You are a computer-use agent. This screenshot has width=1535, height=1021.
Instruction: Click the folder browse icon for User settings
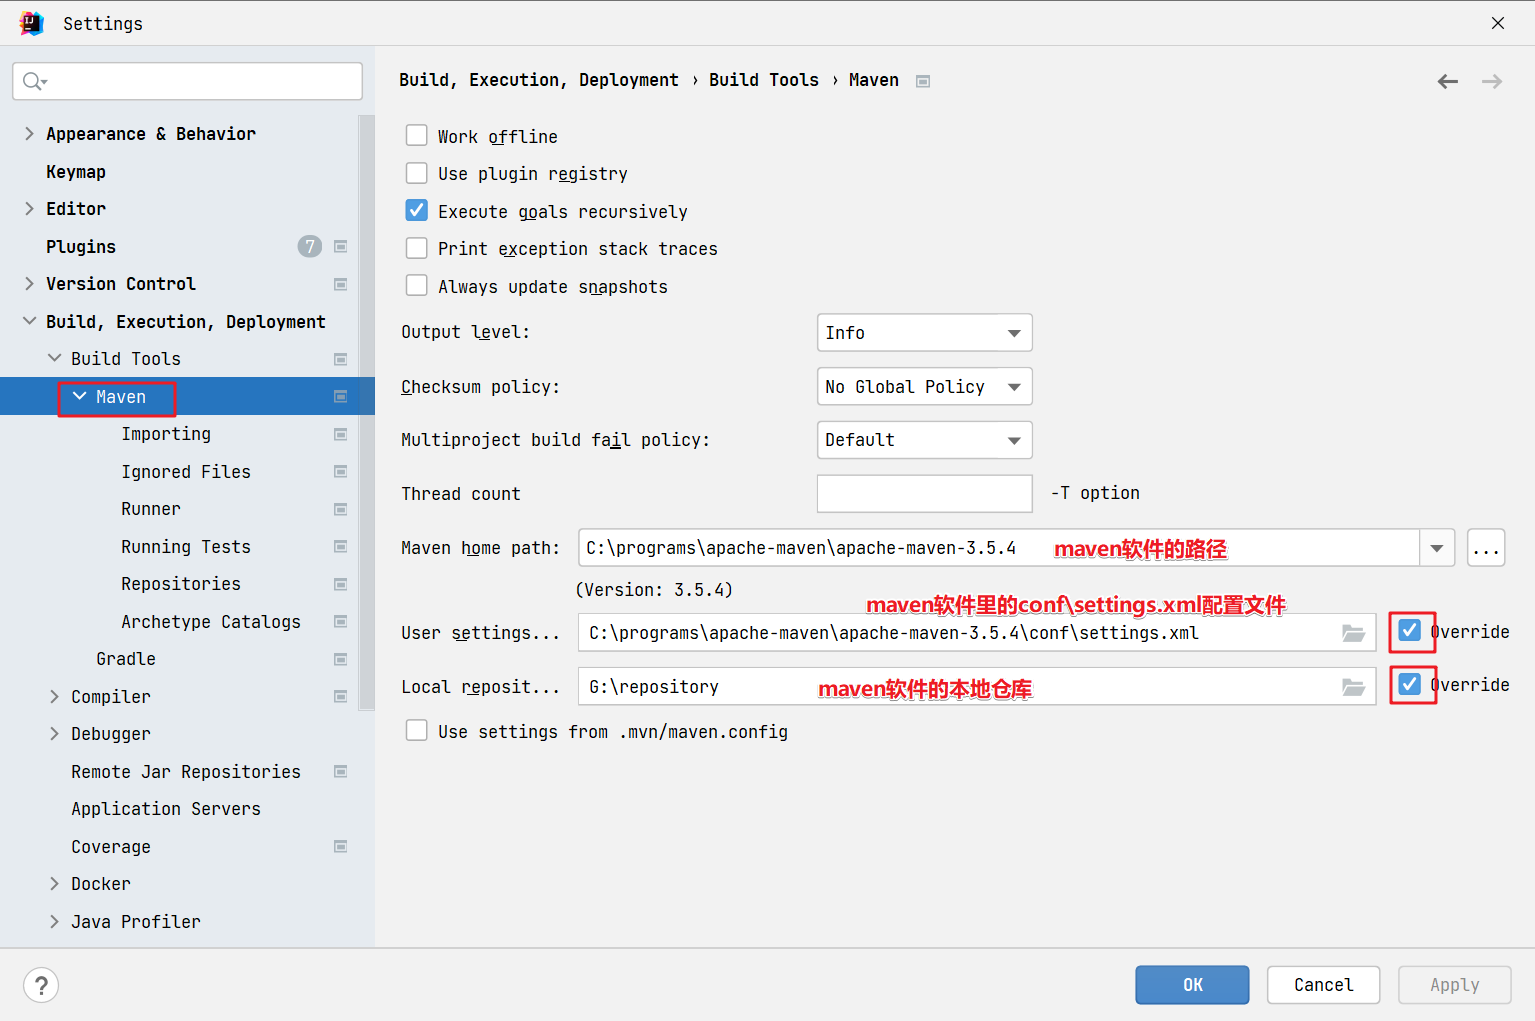[1353, 633]
